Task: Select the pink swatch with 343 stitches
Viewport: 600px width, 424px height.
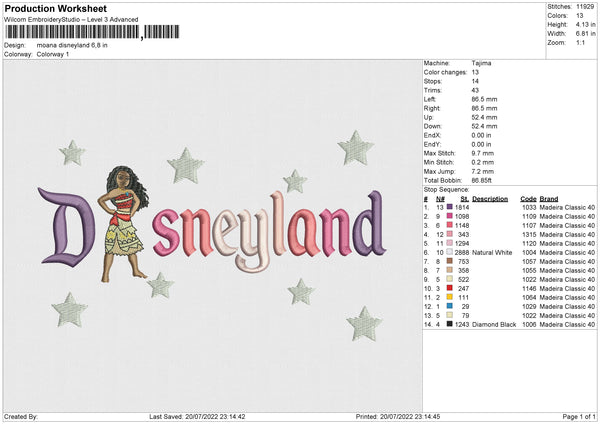Action: pos(450,234)
